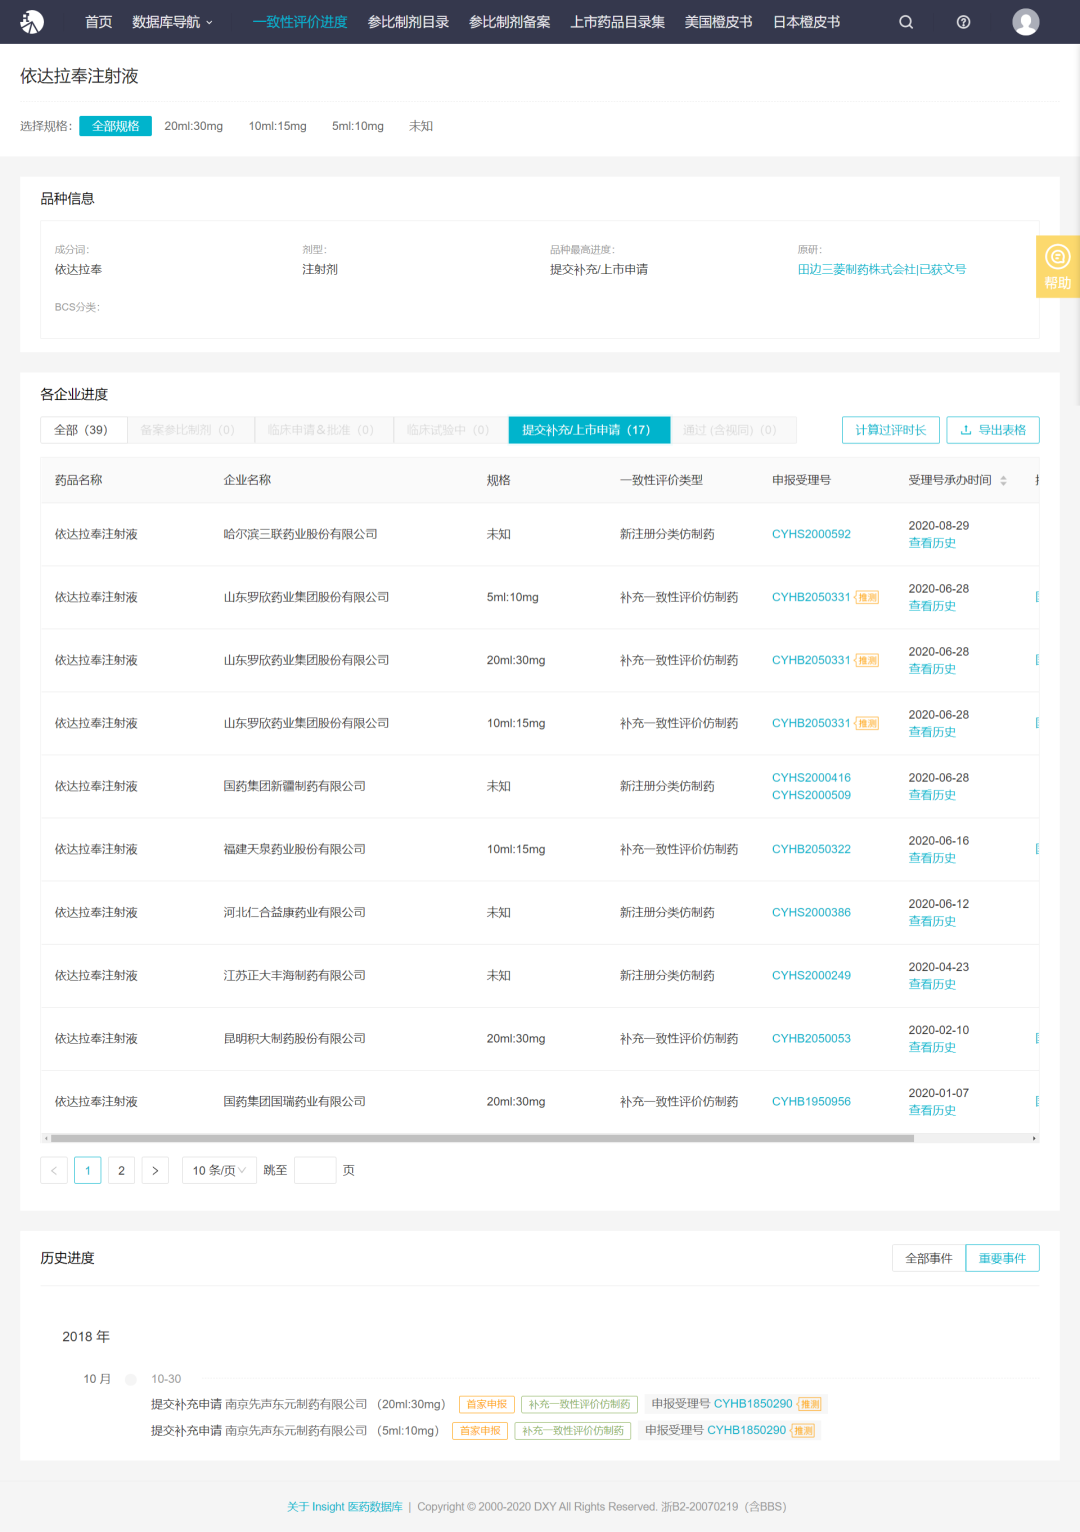Click 计算过评时长 button
This screenshot has height=1532, width=1080.
click(891, 430)
